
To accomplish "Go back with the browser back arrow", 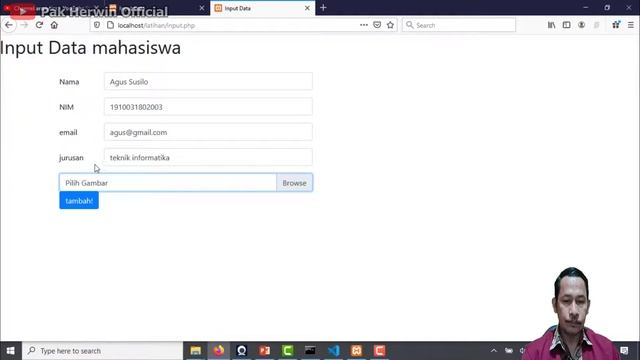I will tap(9, 25).
